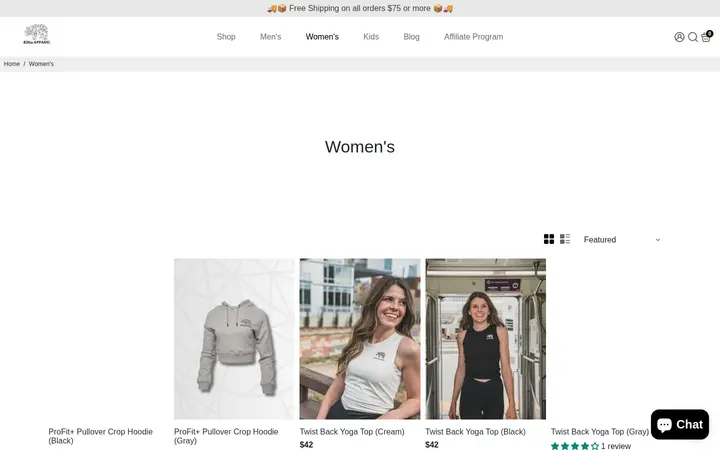Open the search magnifier icon
The image size is (720, 450).
tap(692, 37)
